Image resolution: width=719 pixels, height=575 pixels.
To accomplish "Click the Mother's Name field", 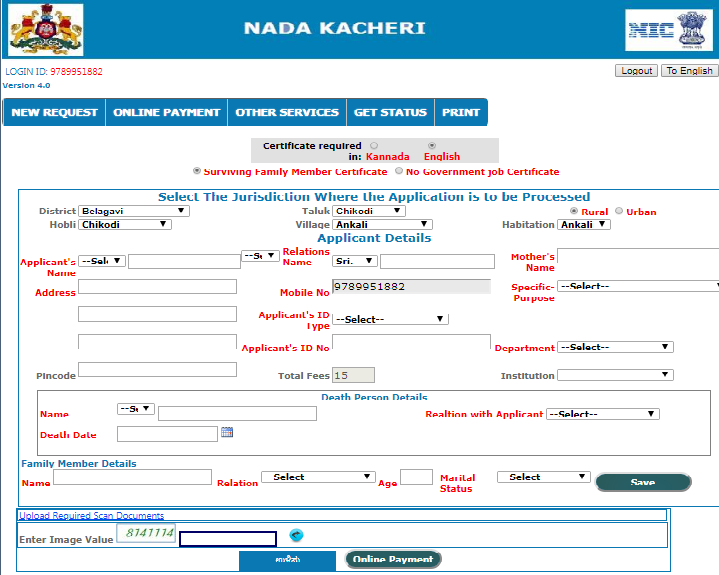I will pos(638,255).
